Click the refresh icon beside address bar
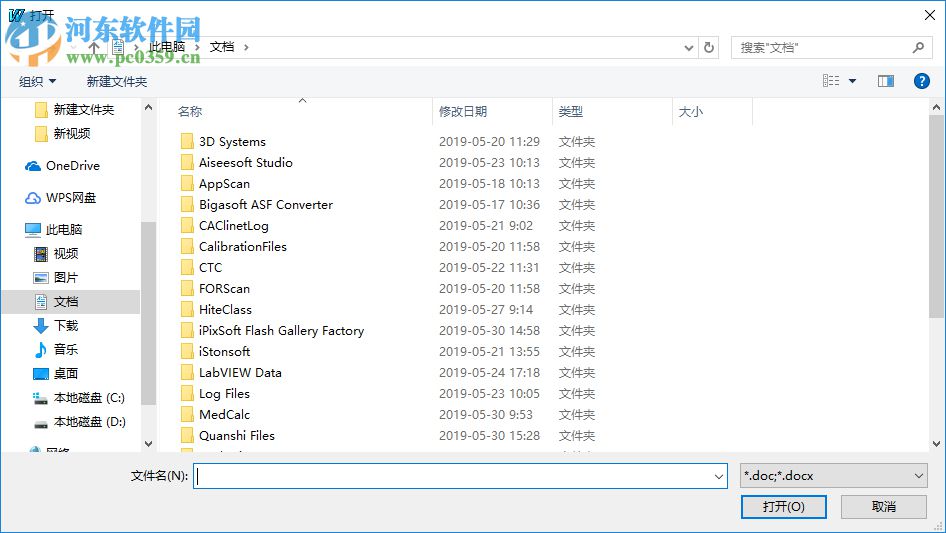946x533 pixels. pyautogui.click(x=709, y=47)
